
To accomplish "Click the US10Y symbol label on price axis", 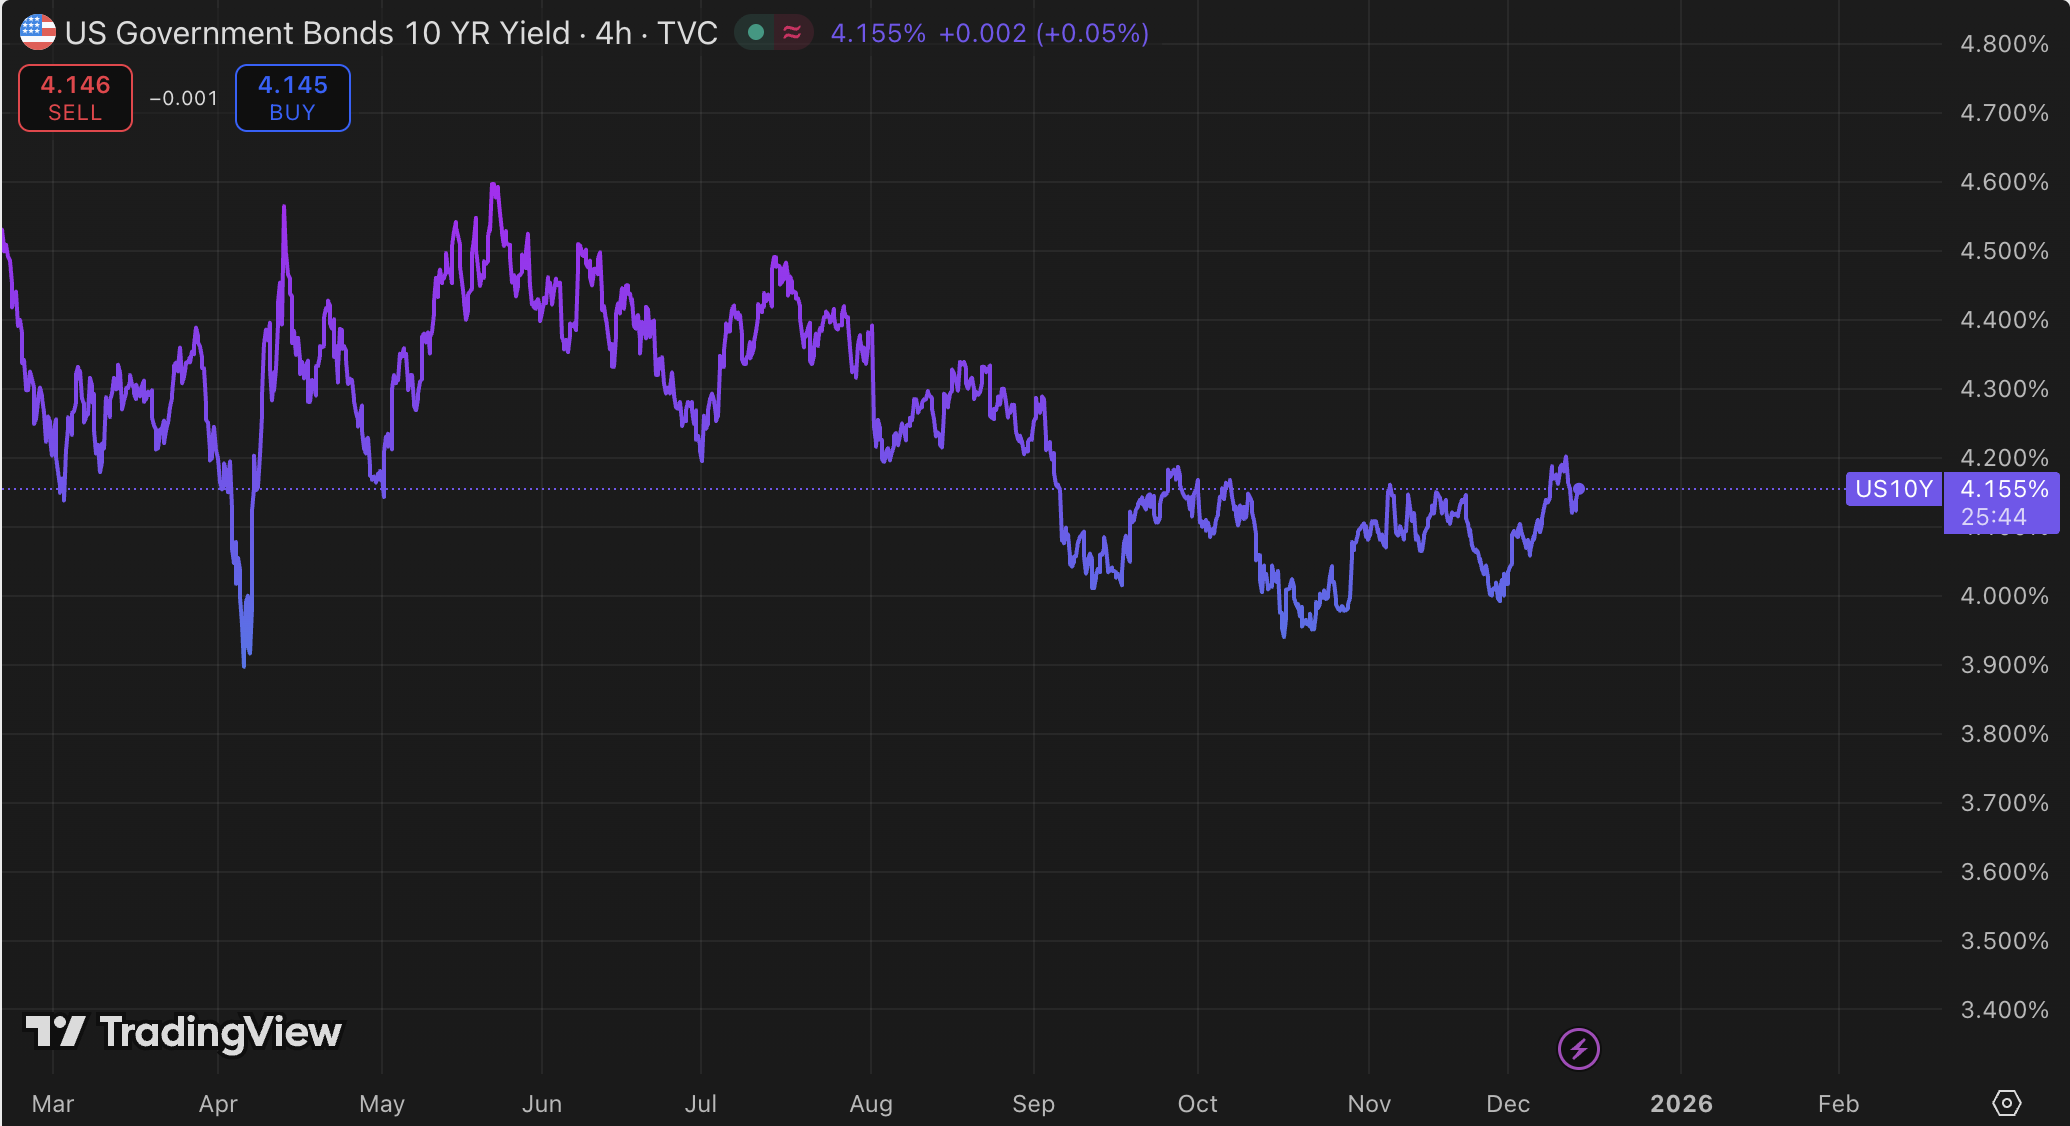I will click(1894, 489).
